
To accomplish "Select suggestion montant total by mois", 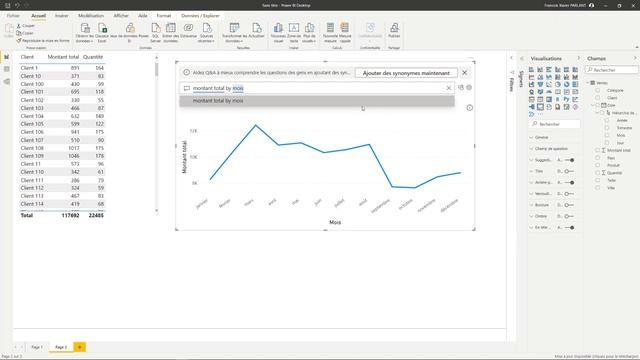I will 317,101.
